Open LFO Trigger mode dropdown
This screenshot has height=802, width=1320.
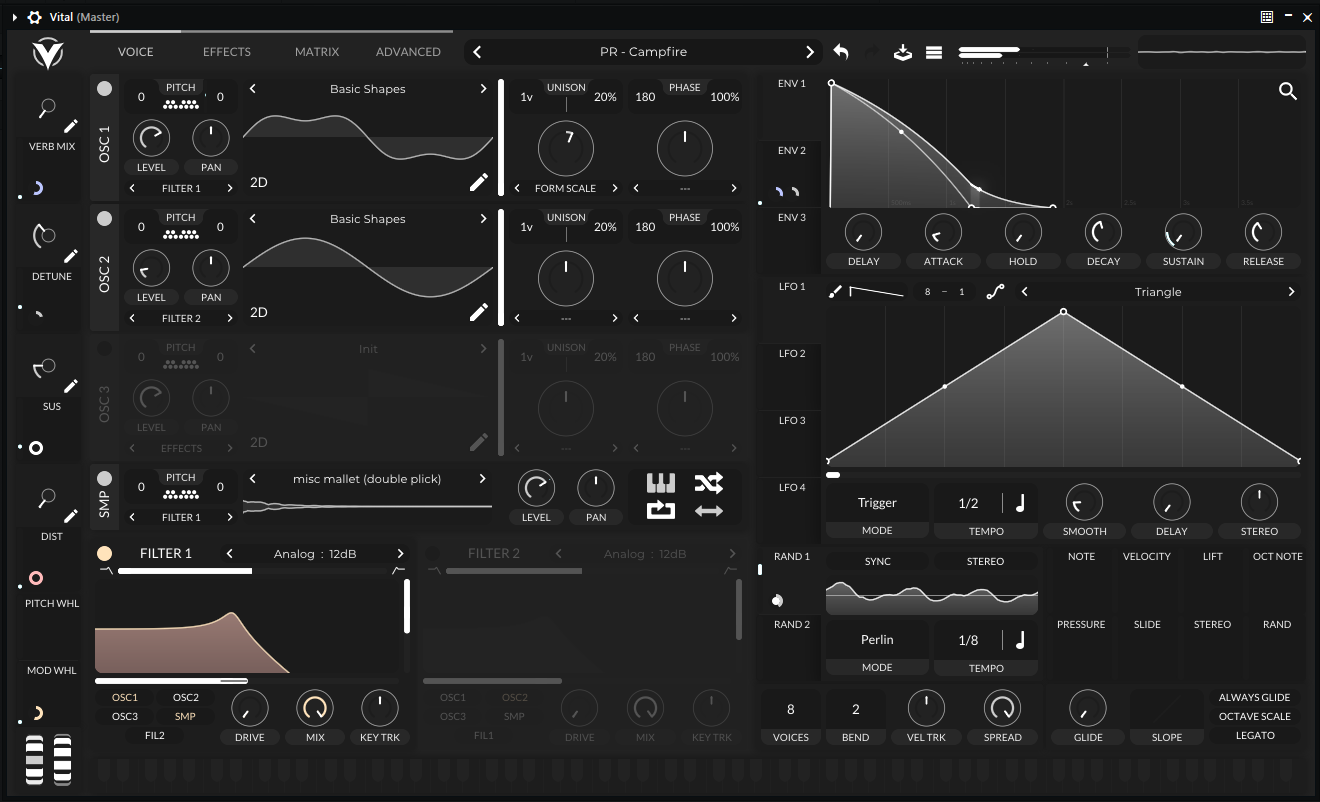[x=877, y=503]
